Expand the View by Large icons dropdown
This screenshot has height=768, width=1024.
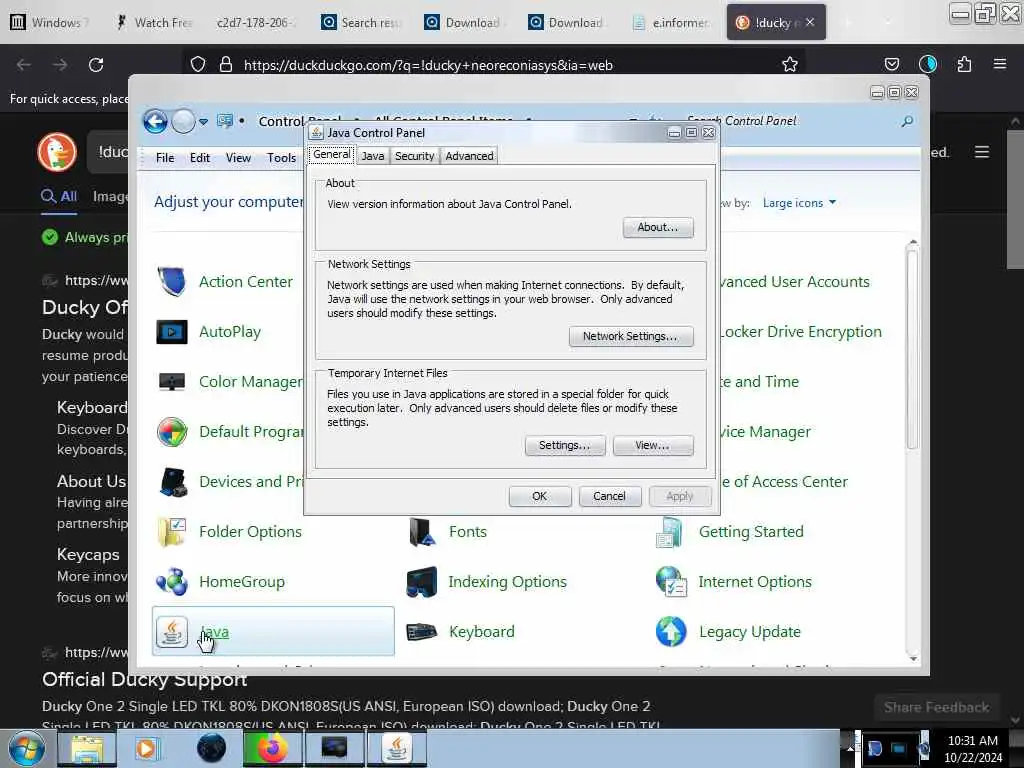tap(799, 203)
